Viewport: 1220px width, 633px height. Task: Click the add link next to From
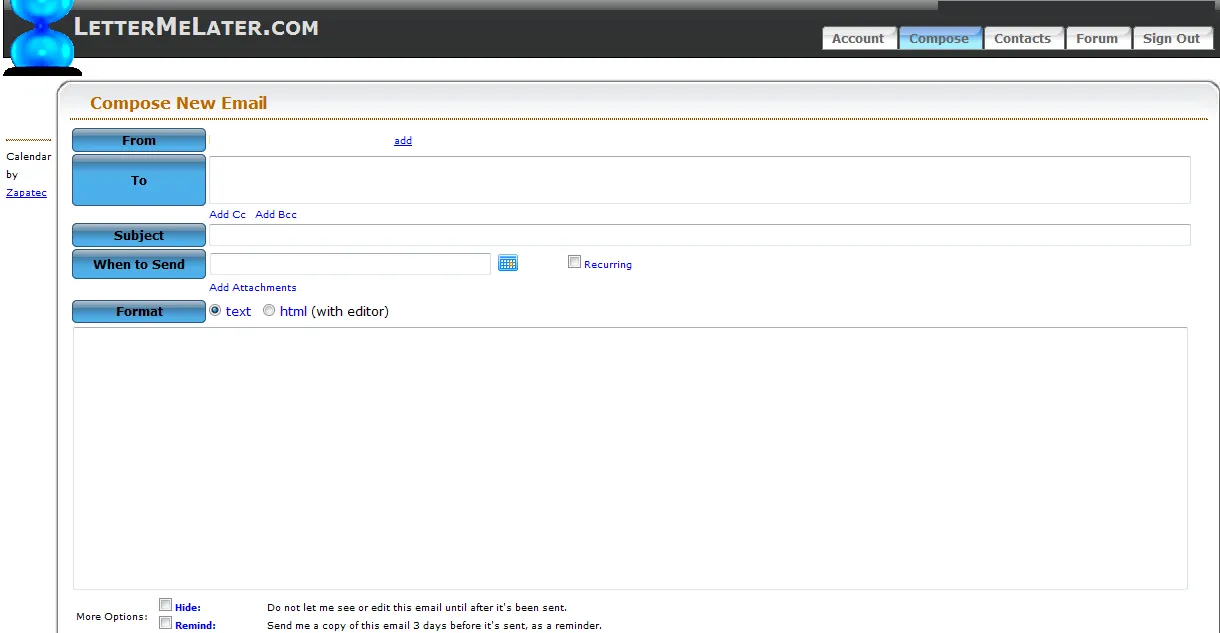coord(402,140)
